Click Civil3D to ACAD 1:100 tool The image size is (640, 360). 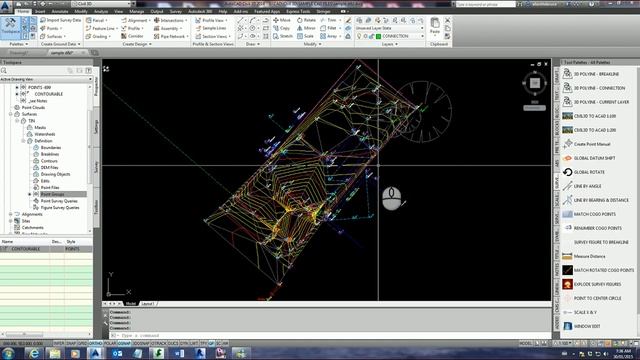(589, 116)
